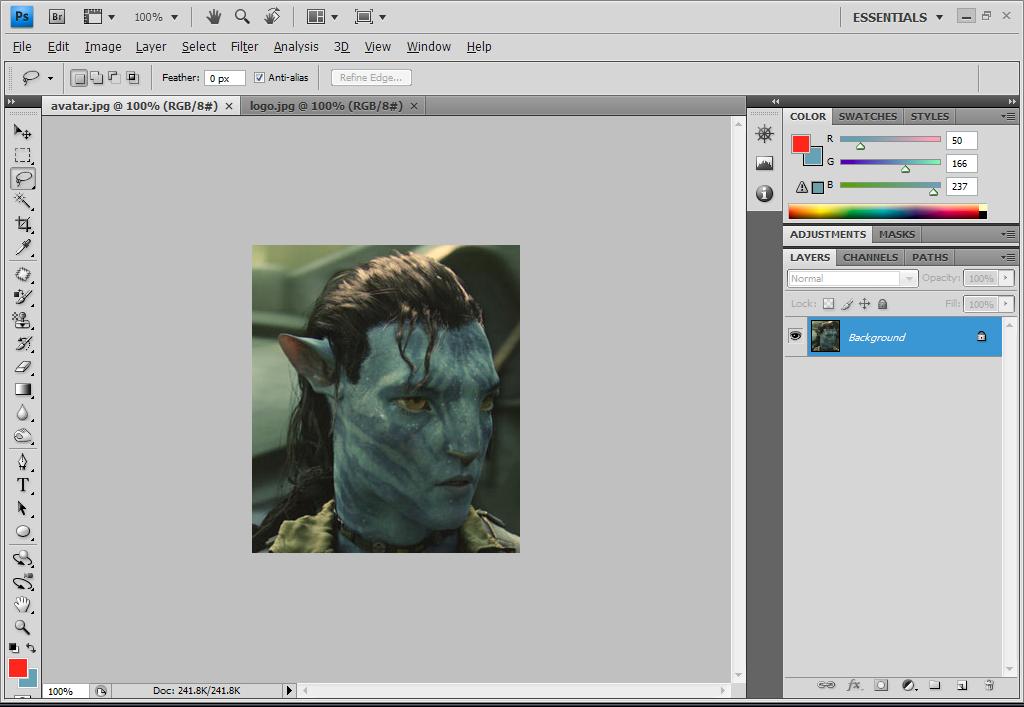
Task: Switch to the logo.jpg document tab
Action: coord(326,106)
